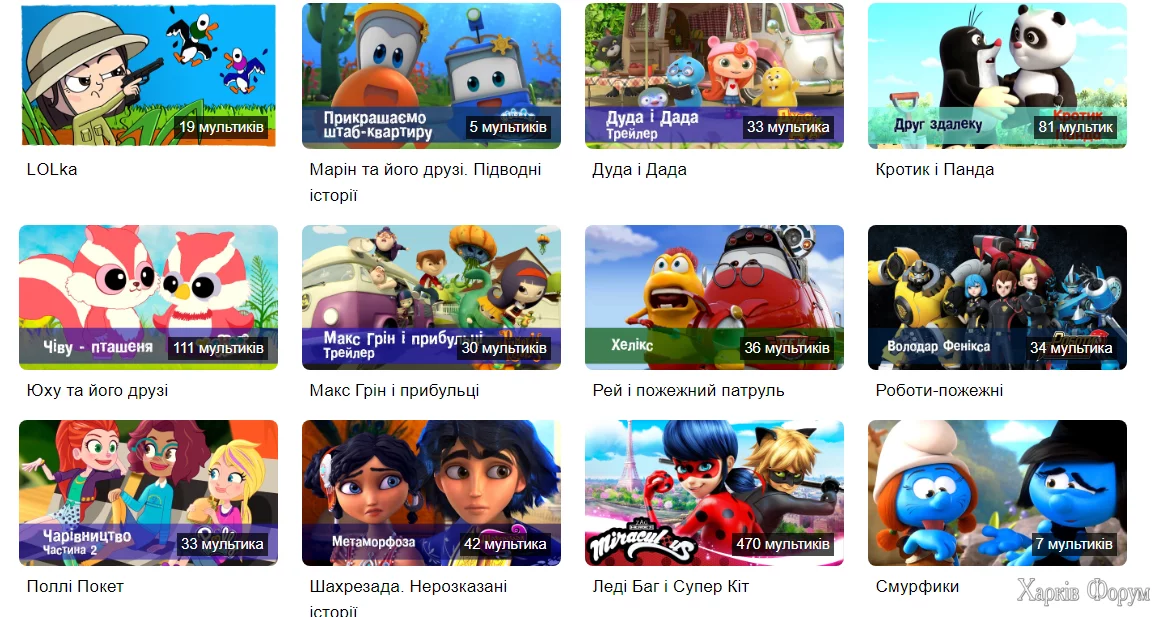The image size is (1168, 617).
Task: Open the Кротик і Панда title link
Action: tap(935, 169)
